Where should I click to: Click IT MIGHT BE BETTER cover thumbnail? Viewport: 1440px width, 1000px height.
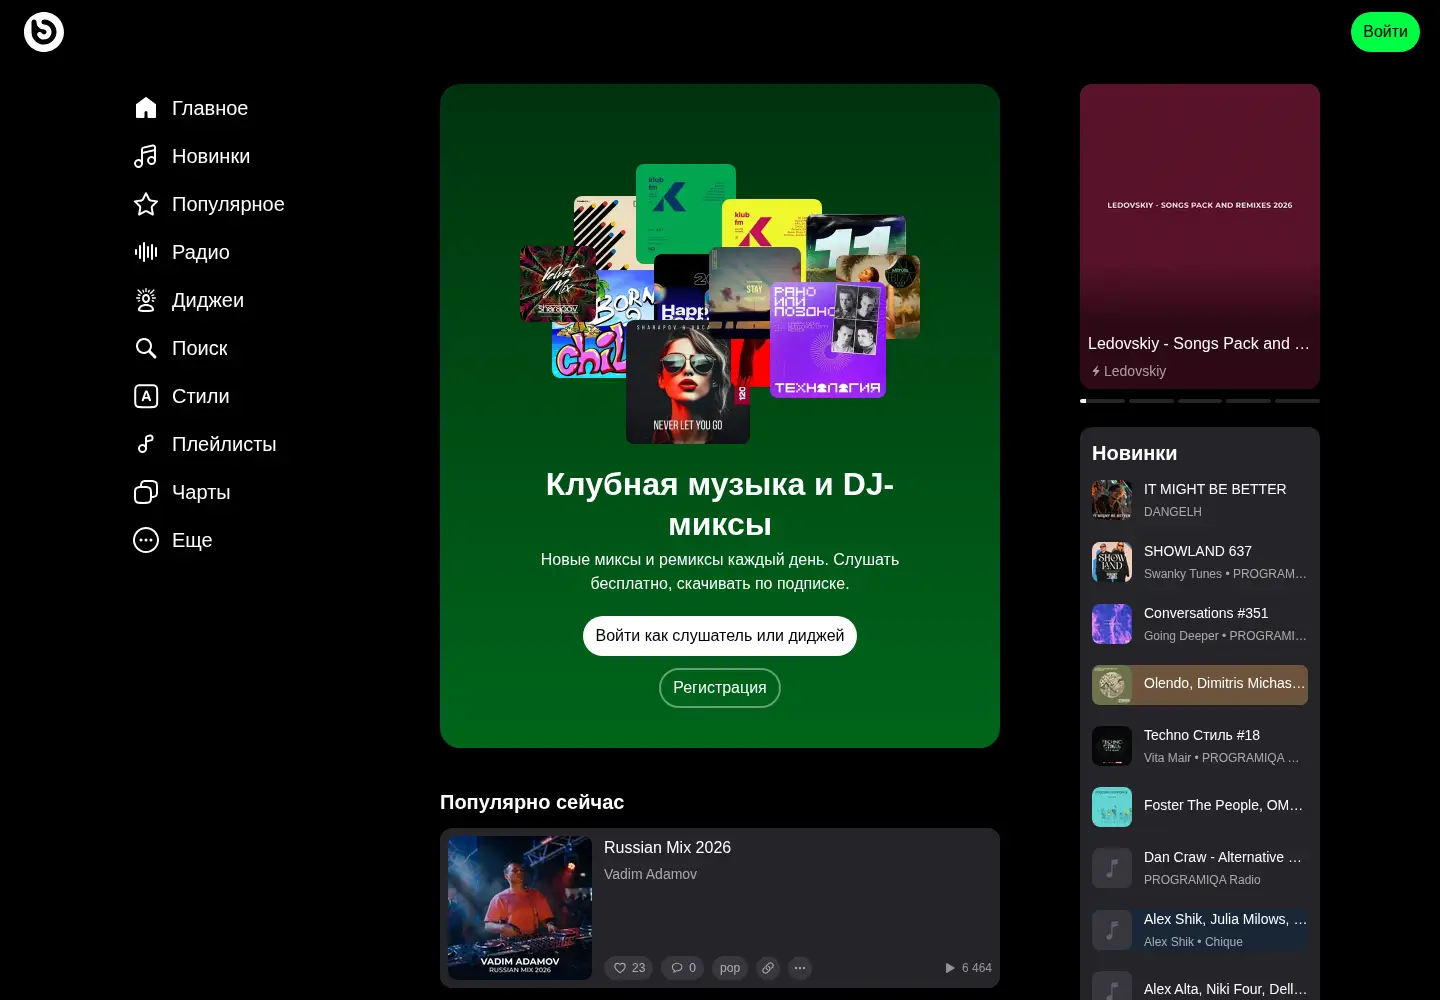tap(1112, 500)
